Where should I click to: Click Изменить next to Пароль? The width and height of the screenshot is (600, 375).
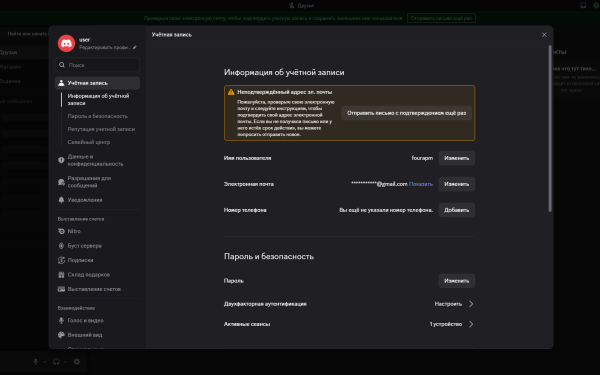[457, 281]
